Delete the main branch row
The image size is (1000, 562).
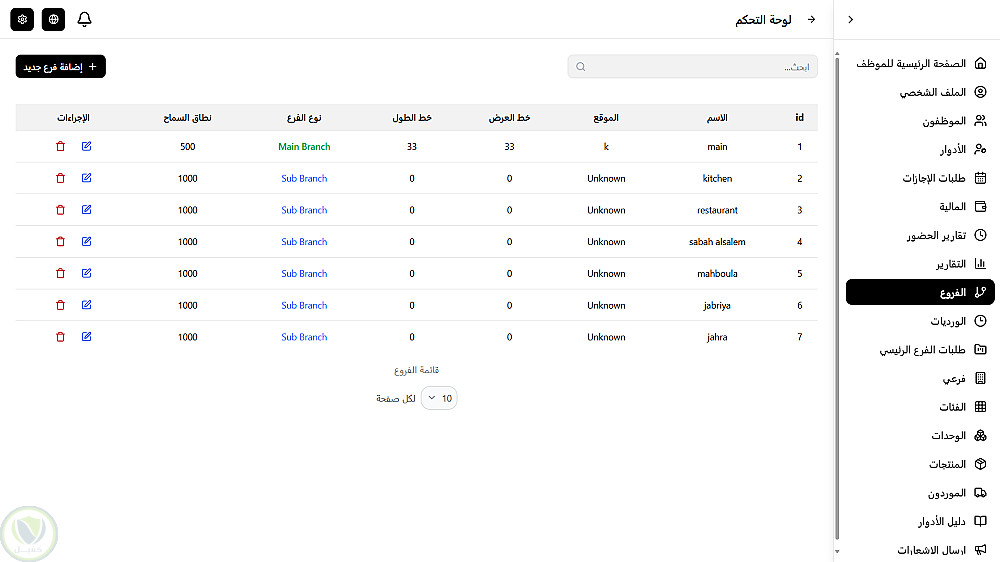[61, 146]
